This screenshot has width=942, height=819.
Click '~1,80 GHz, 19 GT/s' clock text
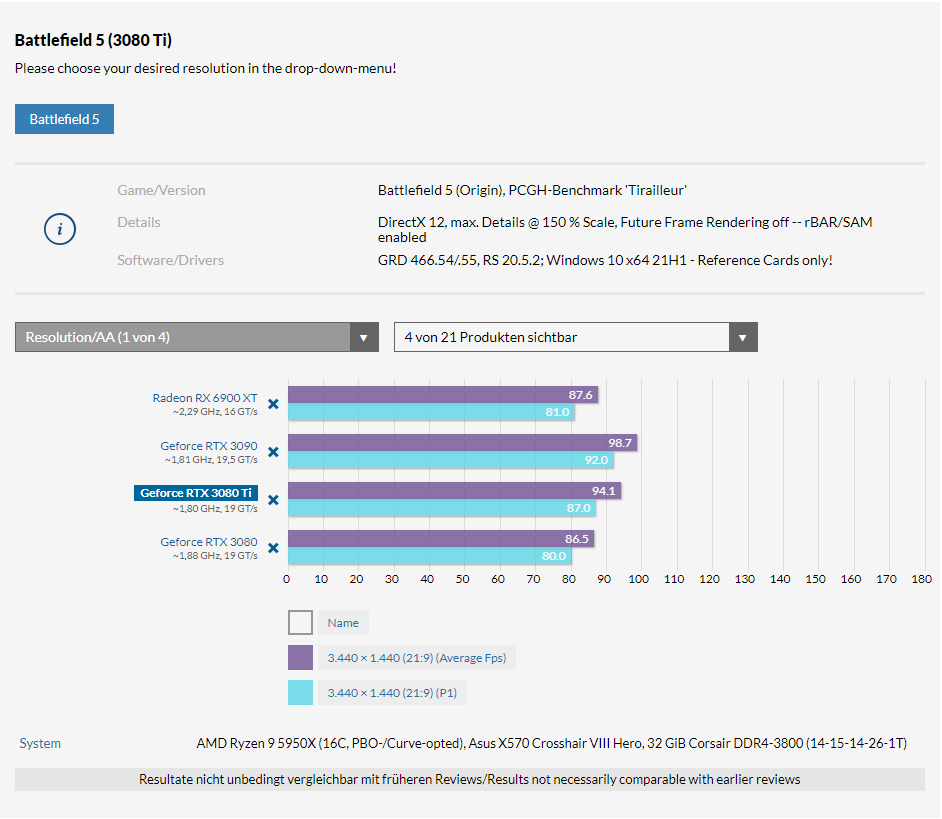(x=215, y=509)
